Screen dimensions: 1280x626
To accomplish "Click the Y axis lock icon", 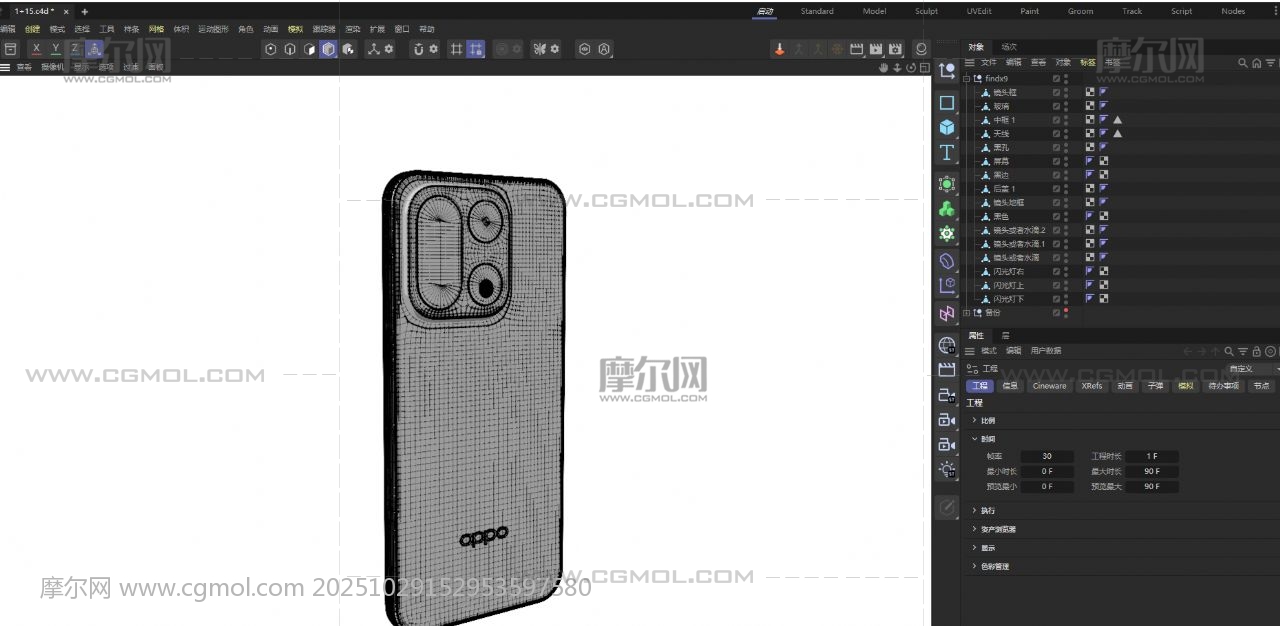I will (56, 49).
